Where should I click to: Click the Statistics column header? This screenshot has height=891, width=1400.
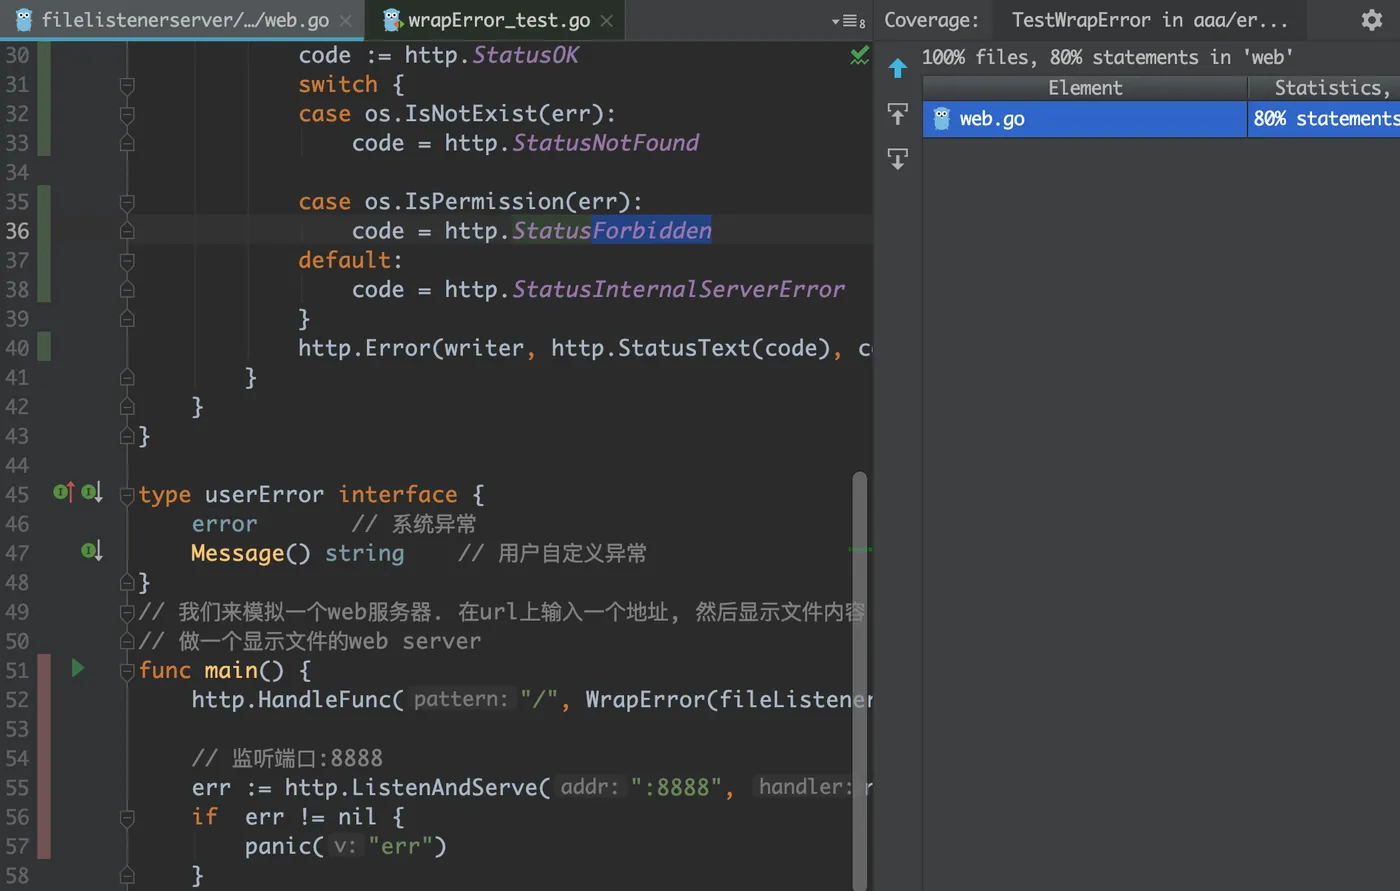[1325, 88]
